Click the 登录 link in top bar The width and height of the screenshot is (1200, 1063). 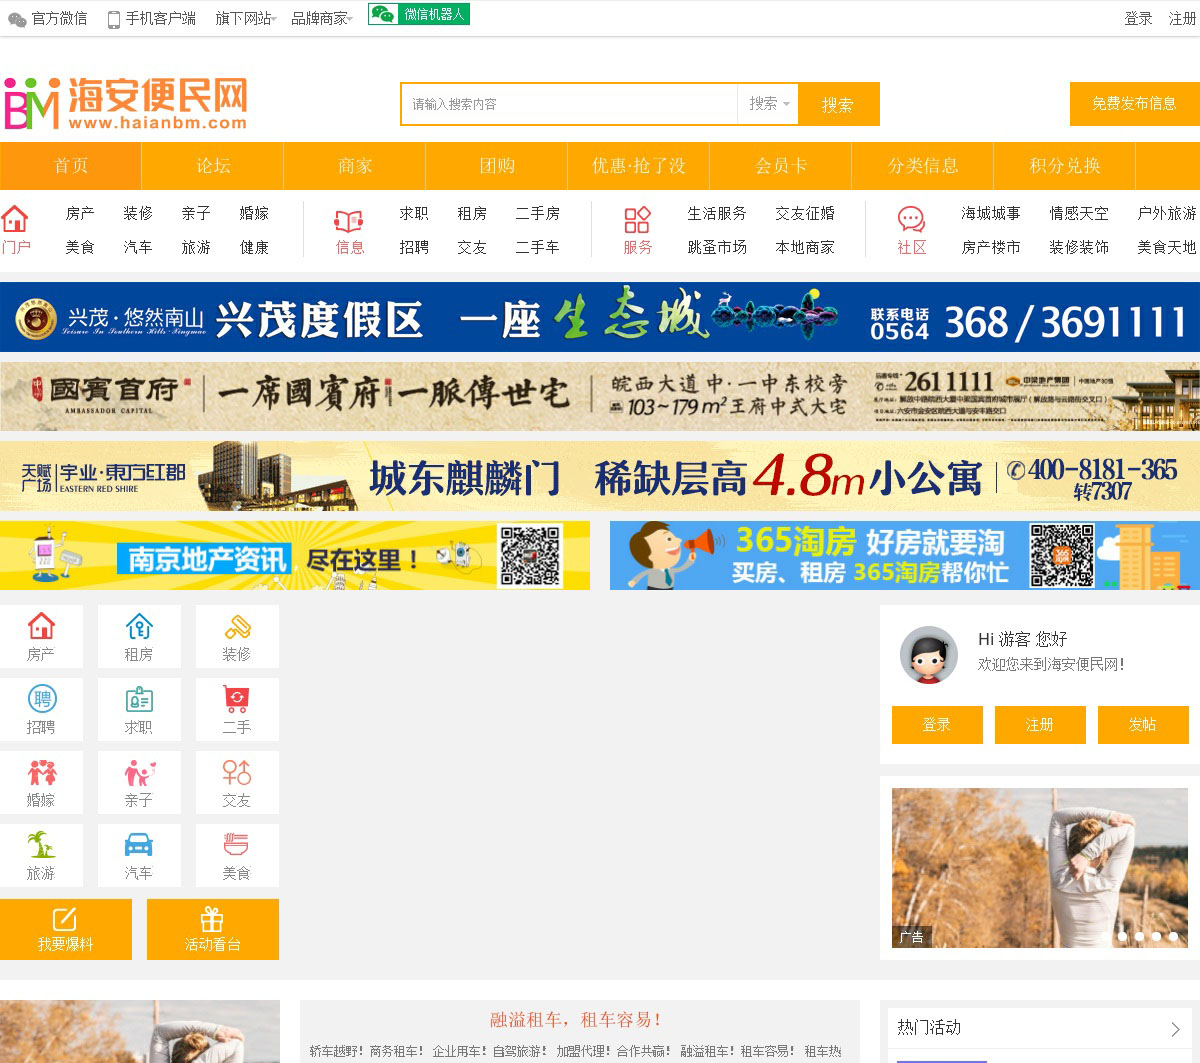[x=1138, y=19]
